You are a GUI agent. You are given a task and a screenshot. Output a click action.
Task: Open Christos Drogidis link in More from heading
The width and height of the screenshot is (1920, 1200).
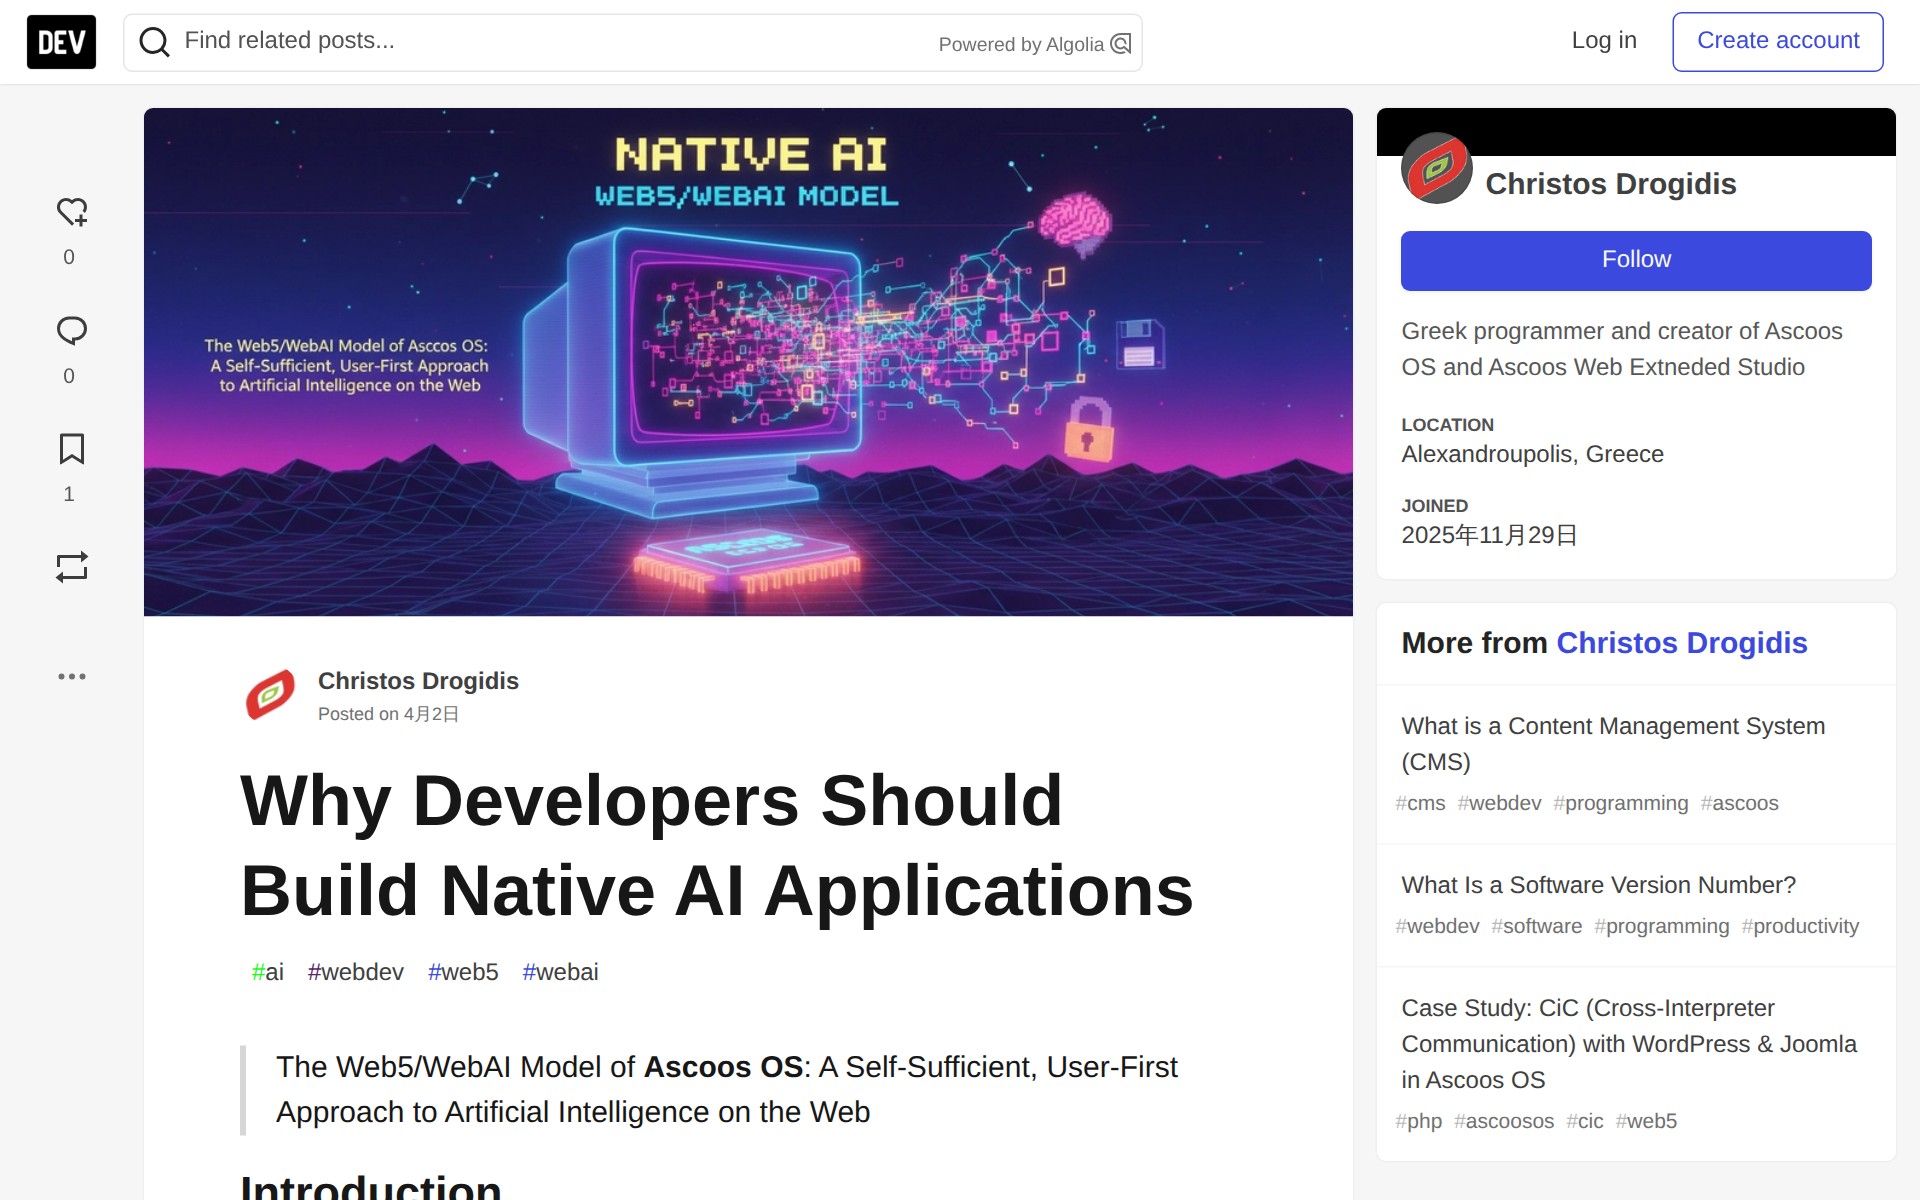tap(1681, 643)
